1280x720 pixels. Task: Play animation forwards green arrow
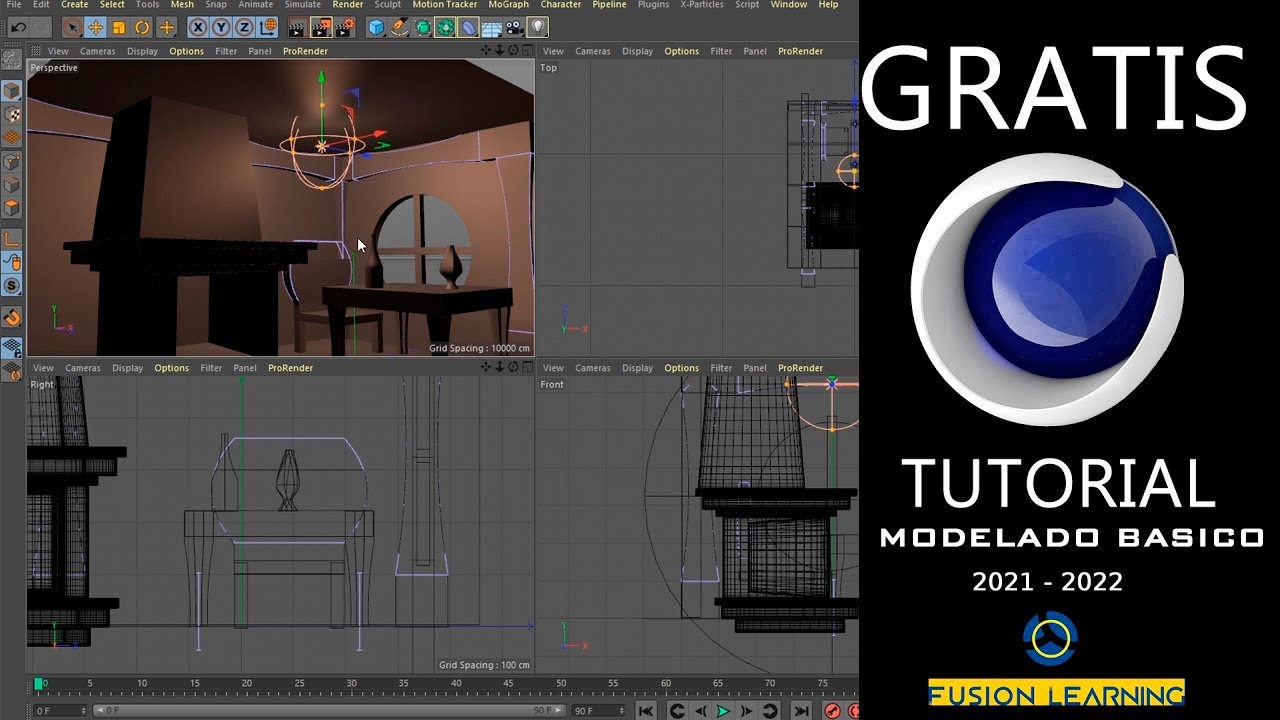pos(723,711)
